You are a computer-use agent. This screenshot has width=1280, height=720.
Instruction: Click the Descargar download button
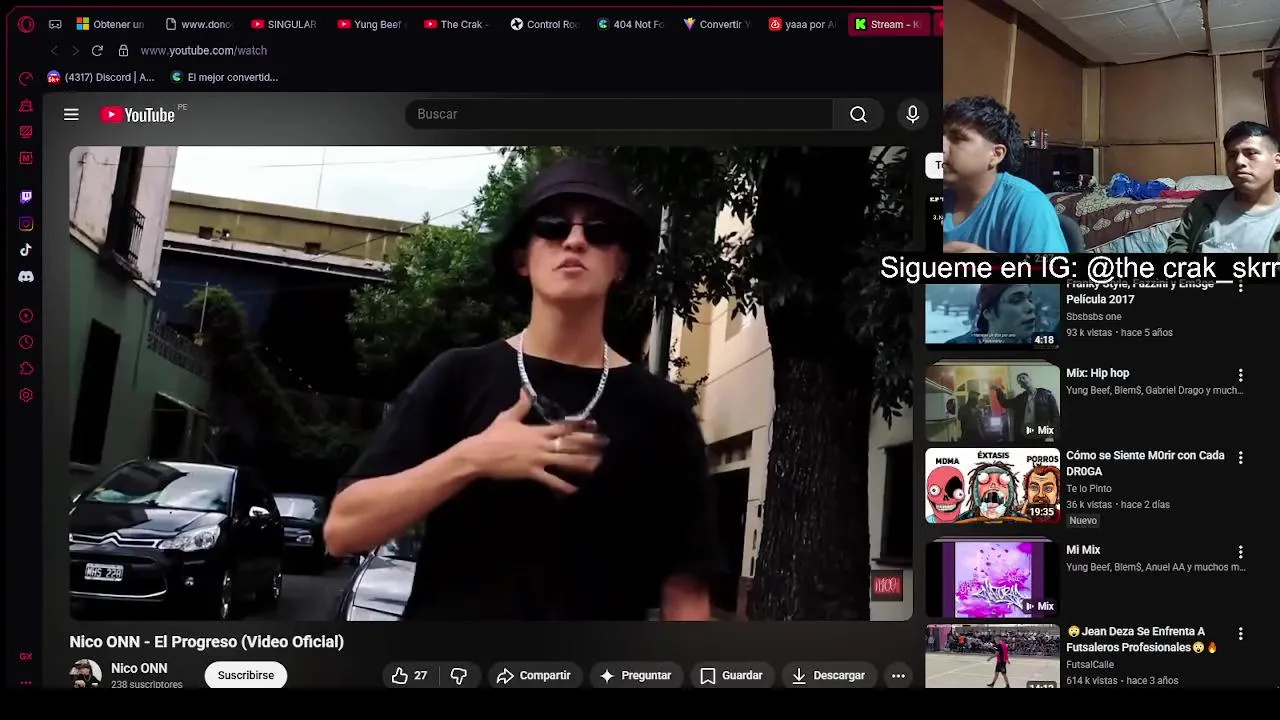[828, 676]
